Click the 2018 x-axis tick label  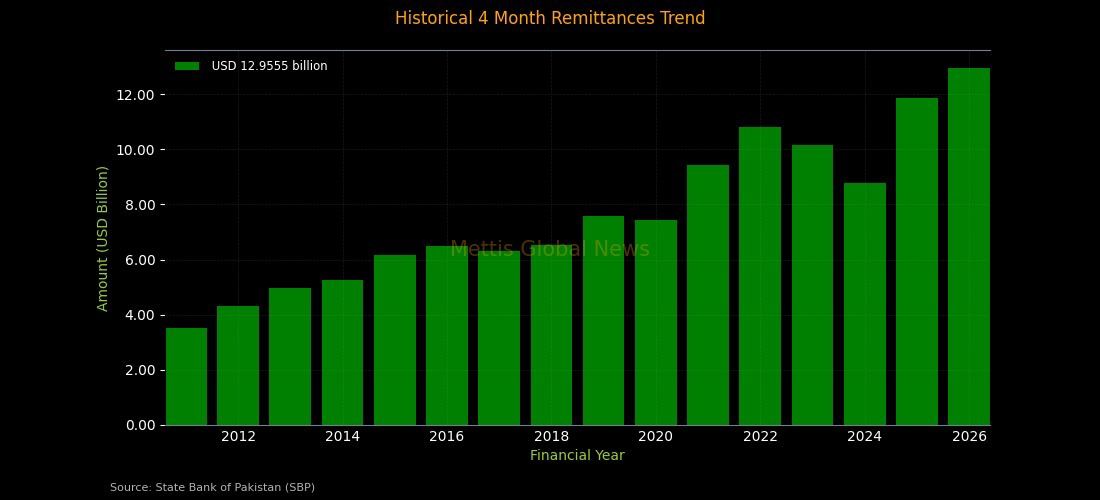[551, 436]
